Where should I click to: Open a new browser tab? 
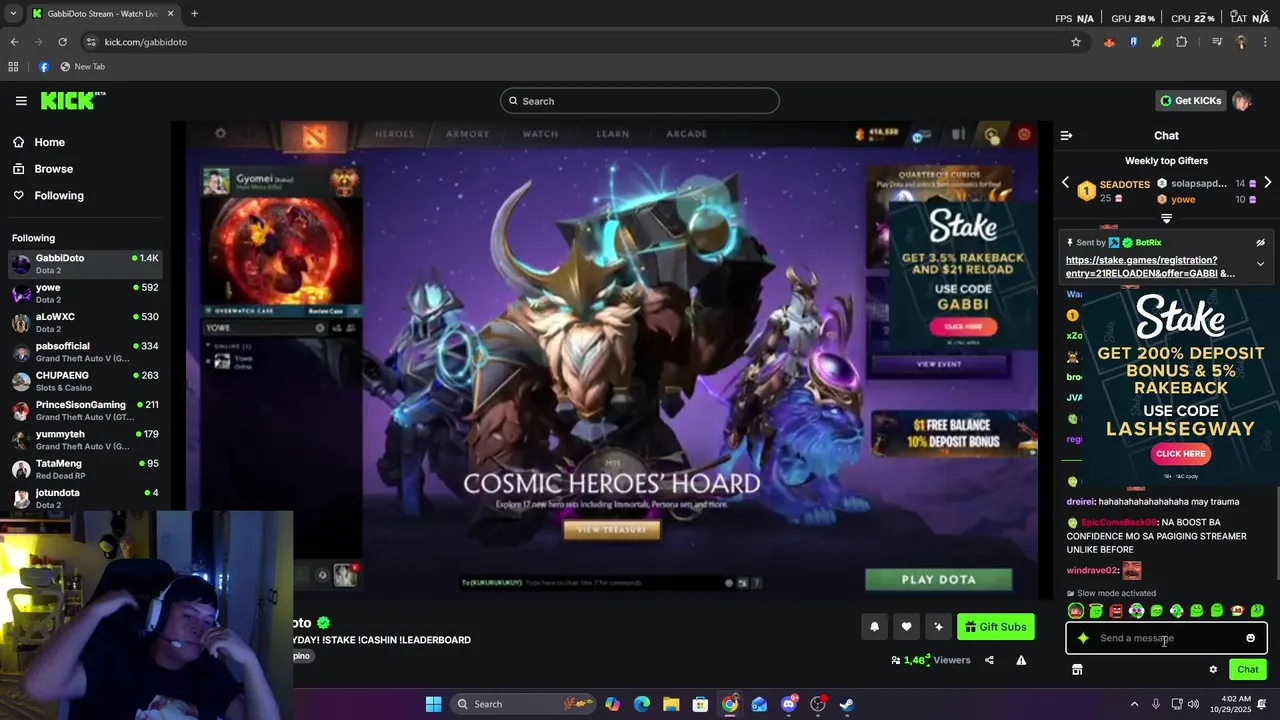(x=194, y=14)
